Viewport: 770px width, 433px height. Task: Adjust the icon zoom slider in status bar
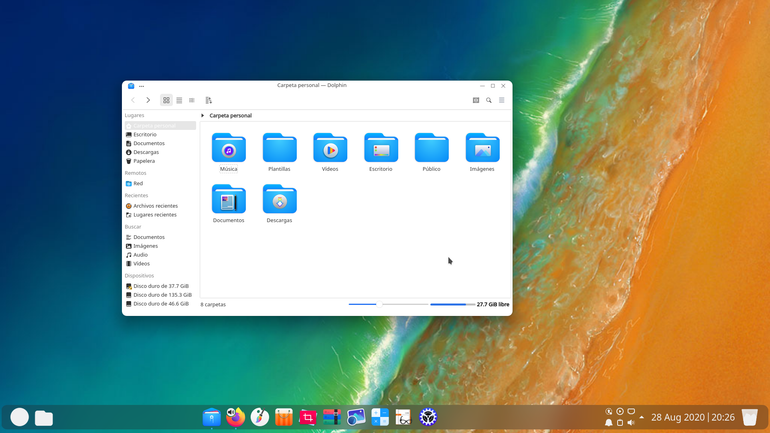pos(388,304)
